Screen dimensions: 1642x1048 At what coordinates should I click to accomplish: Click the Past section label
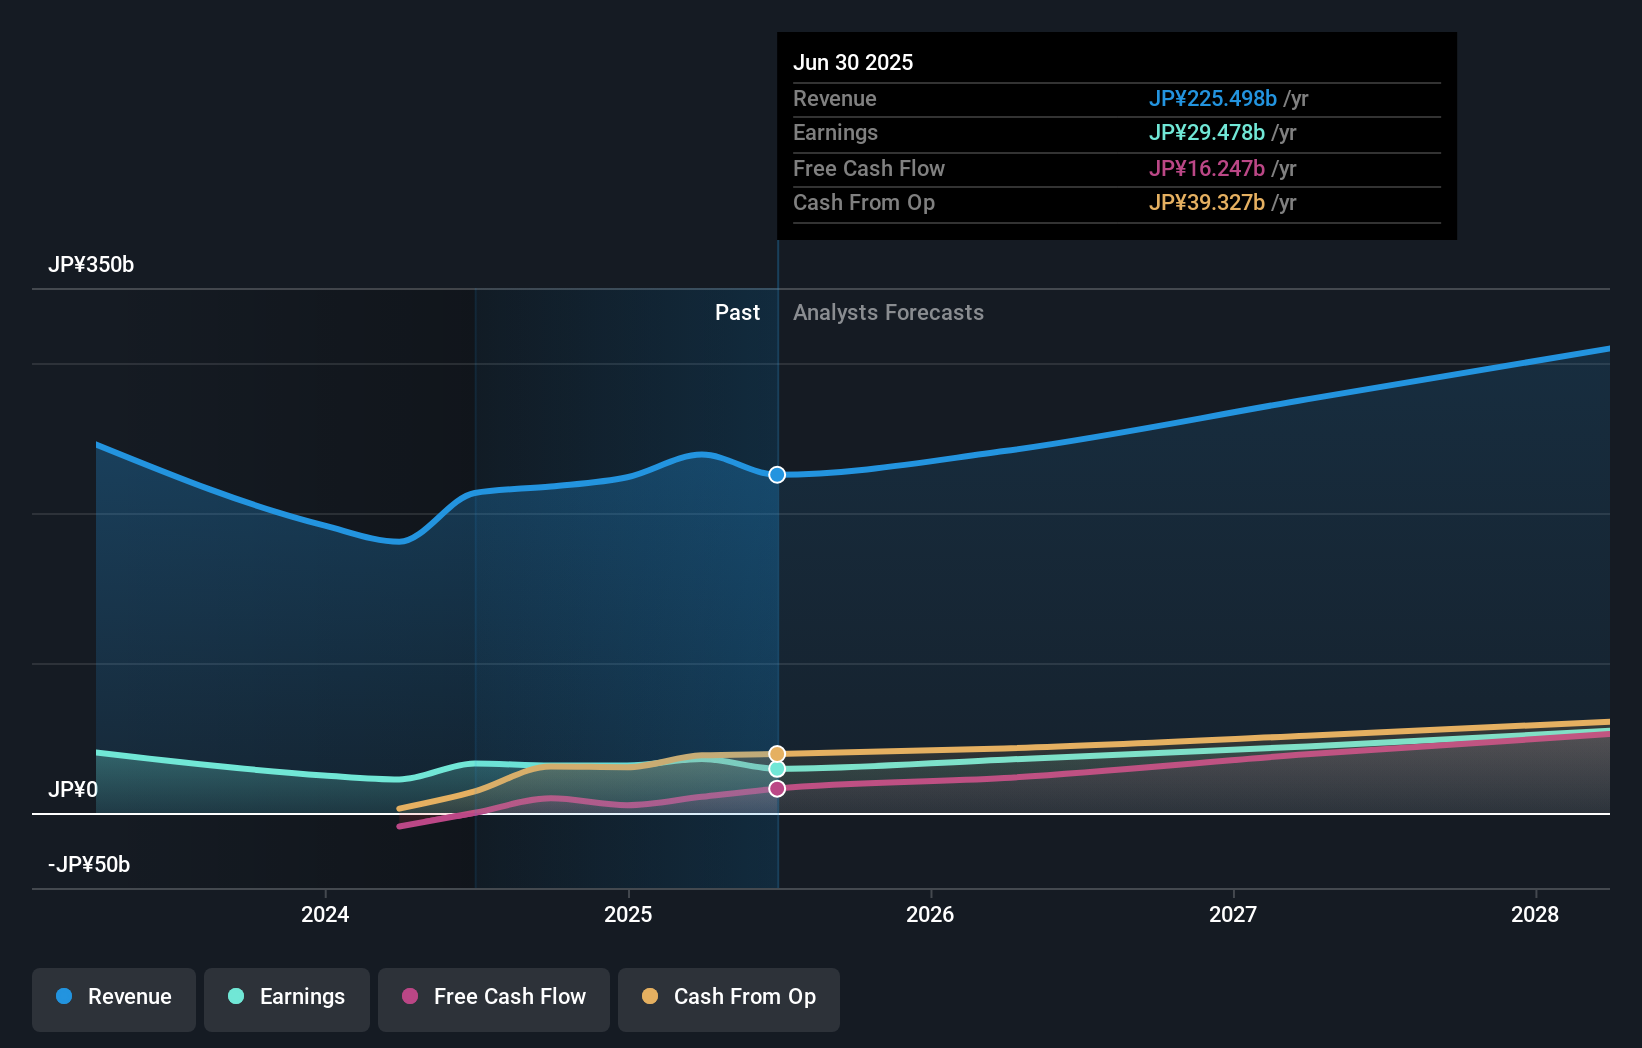coord(737,313)
